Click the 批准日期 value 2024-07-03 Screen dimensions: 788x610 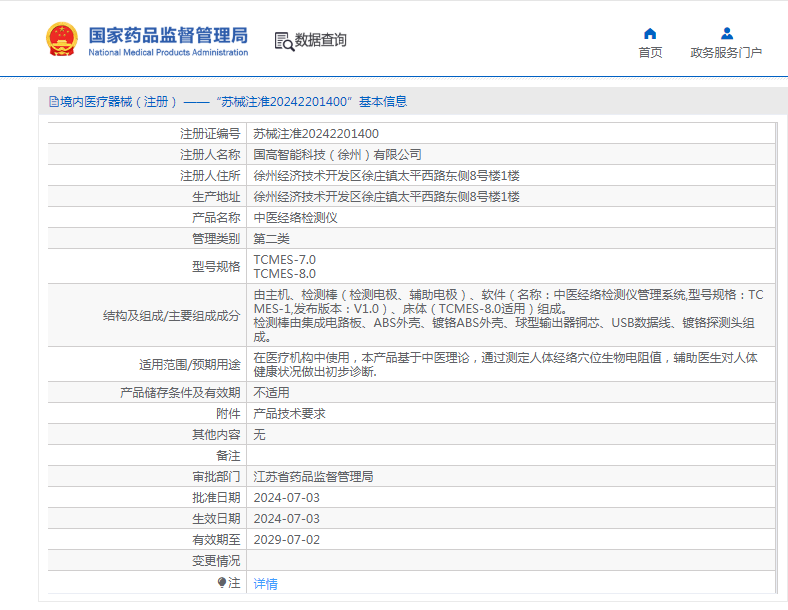tap(286, 497)
